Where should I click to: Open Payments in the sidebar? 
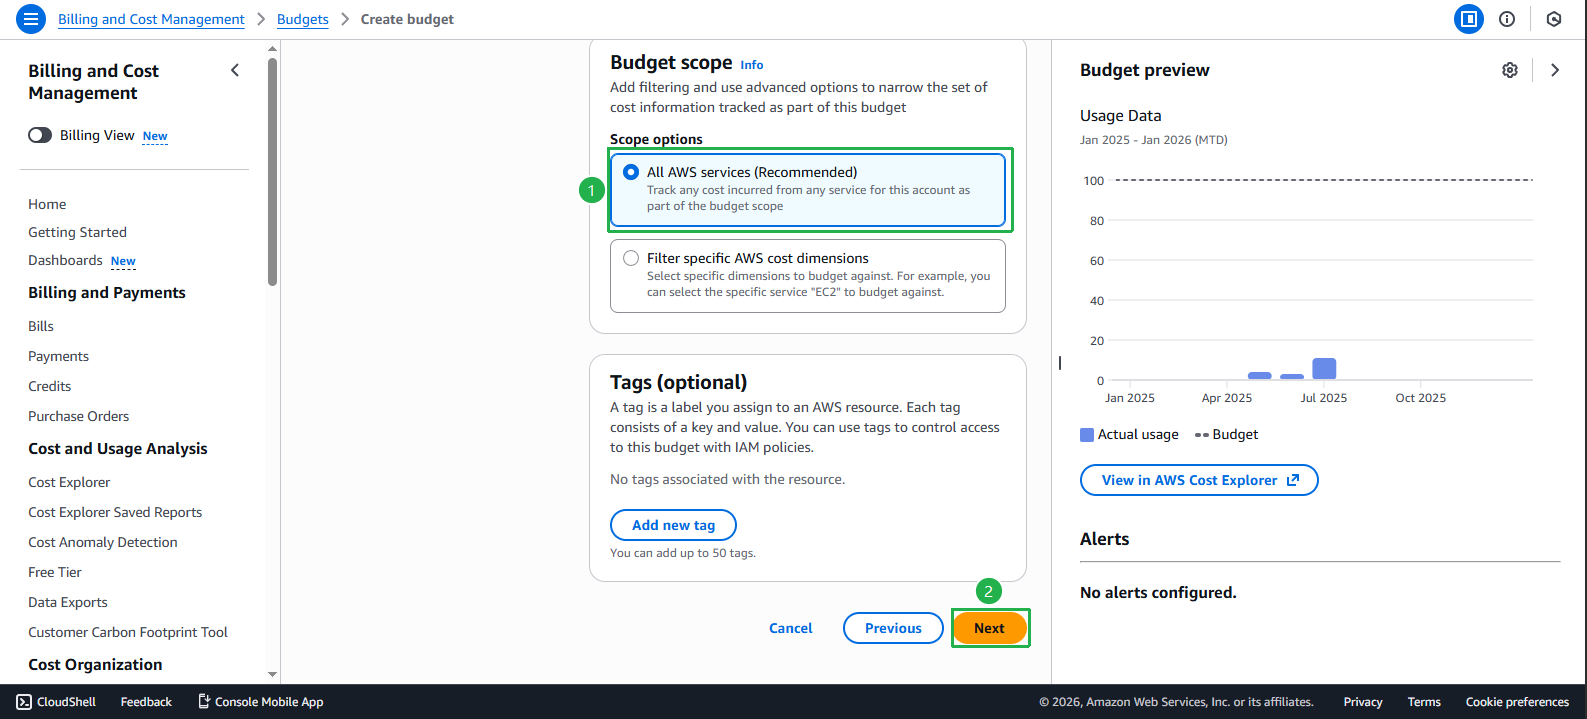(x=58, y=356)
